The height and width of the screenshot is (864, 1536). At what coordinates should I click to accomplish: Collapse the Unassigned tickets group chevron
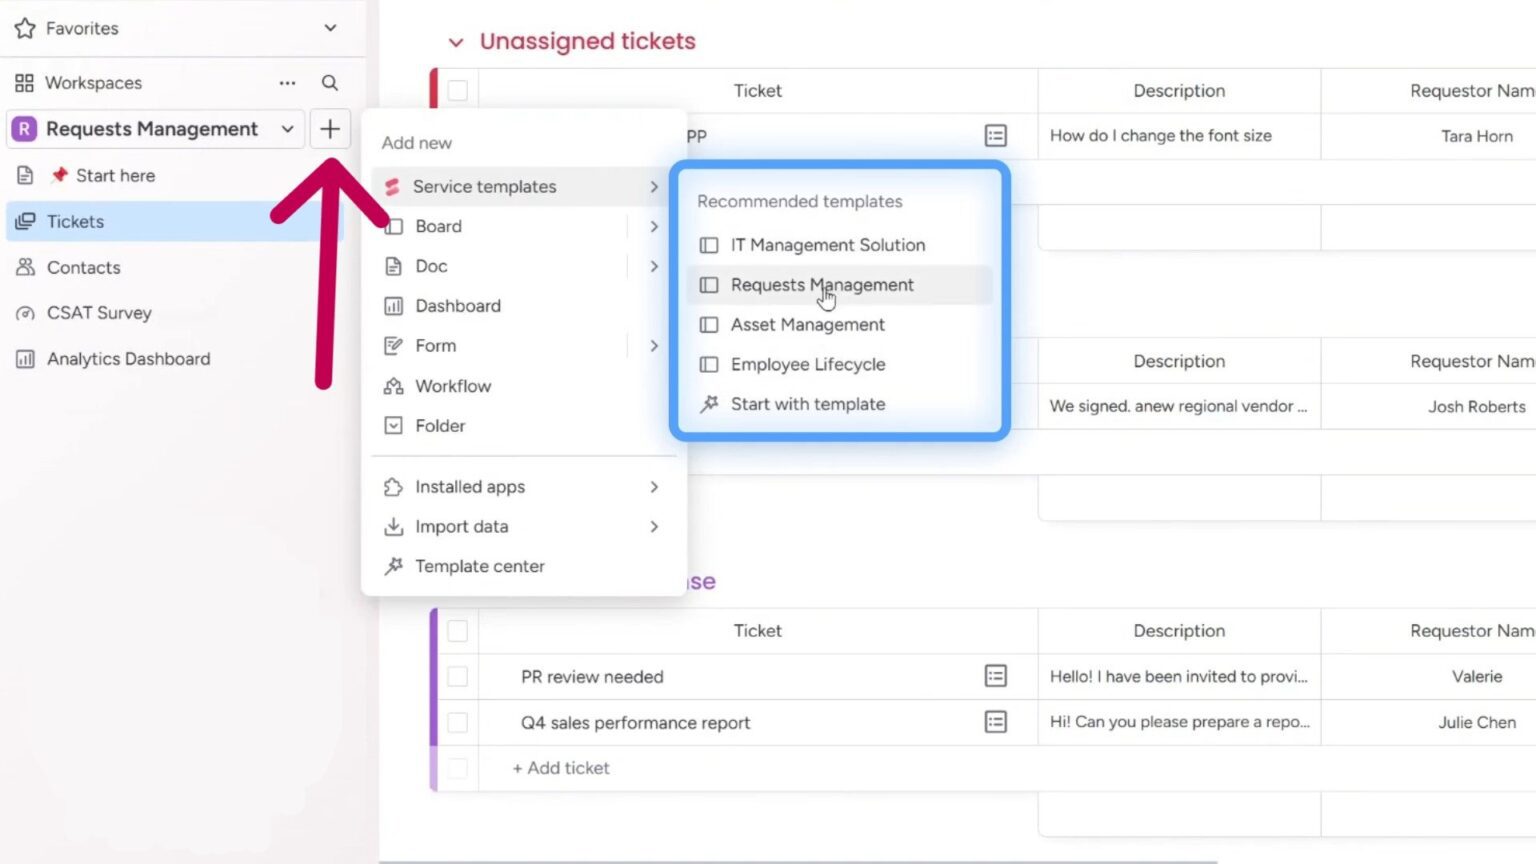pyautogui.click(x=456, y=42)
